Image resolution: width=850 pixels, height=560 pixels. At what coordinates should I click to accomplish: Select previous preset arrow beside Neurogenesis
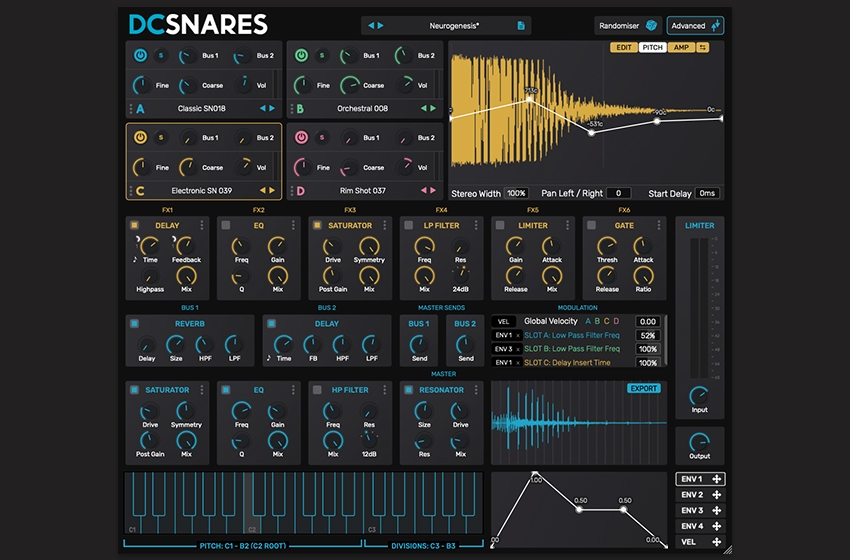pyautogui.click(x=371, y=25)
